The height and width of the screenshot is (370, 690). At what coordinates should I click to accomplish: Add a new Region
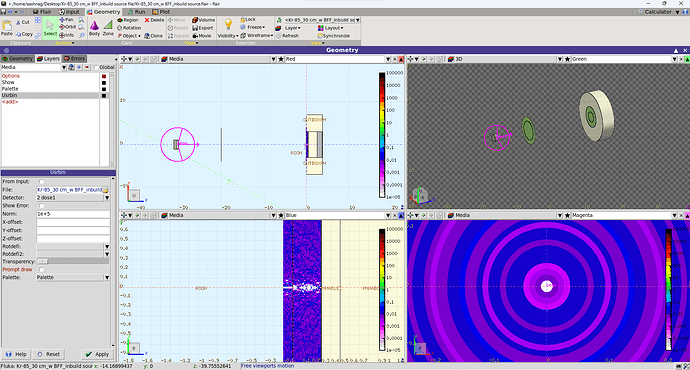coord(128,20)
